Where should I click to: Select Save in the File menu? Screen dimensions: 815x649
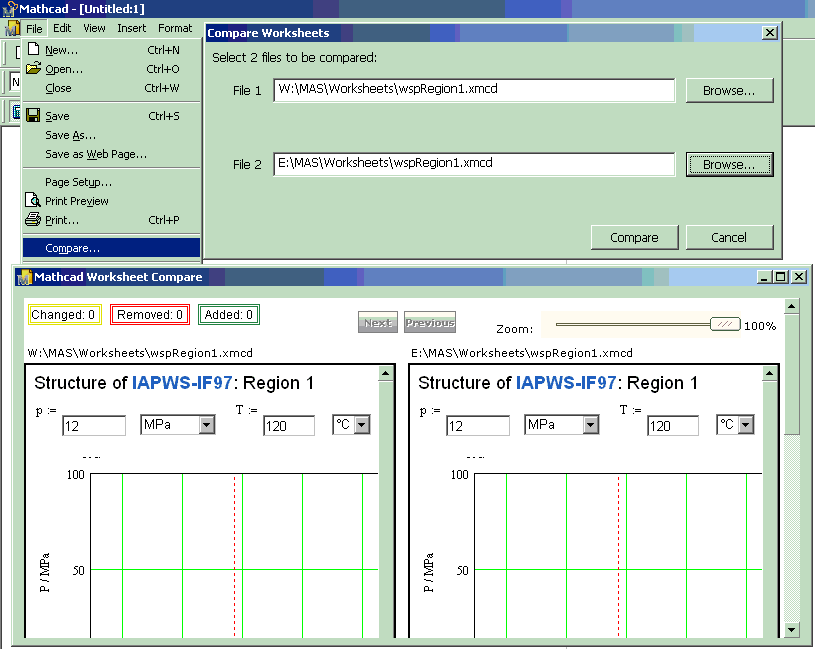[x=111, y=116]
